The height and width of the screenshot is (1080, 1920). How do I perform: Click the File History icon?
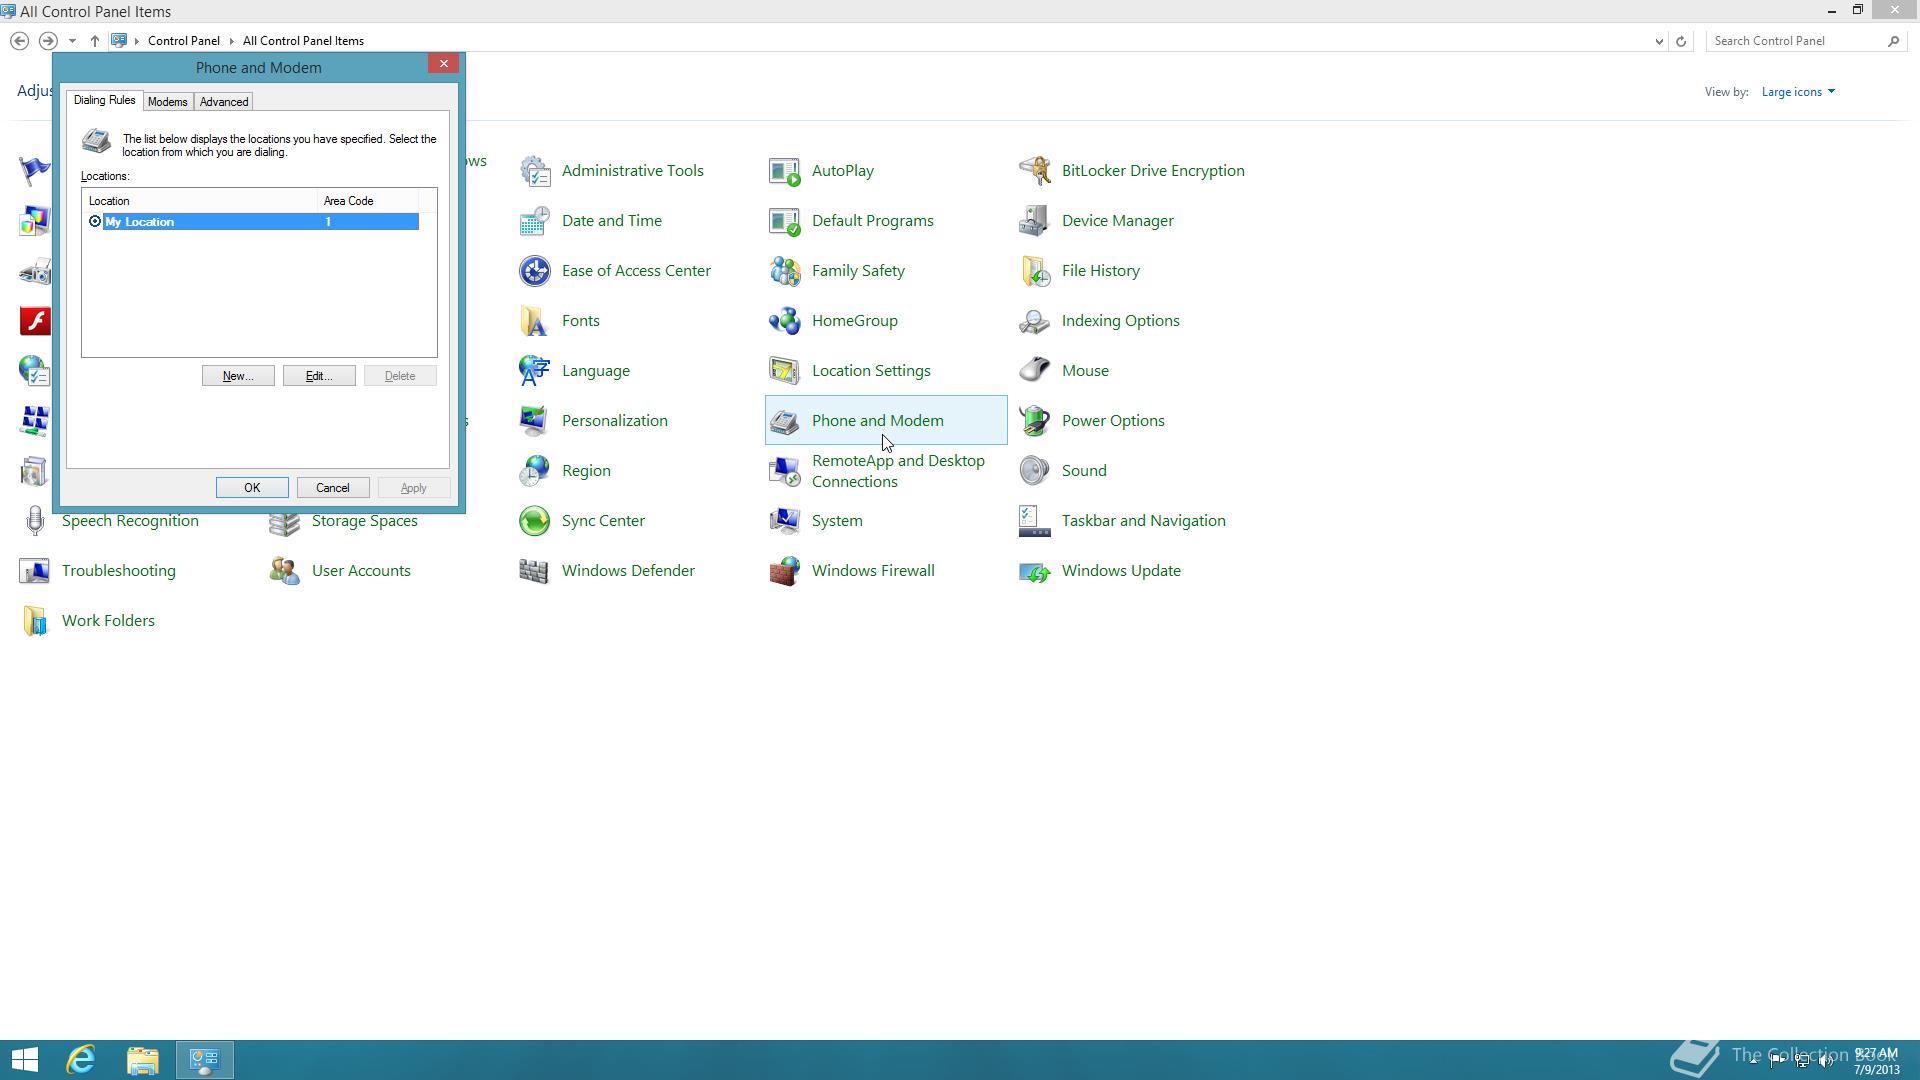coord(1035,271)
